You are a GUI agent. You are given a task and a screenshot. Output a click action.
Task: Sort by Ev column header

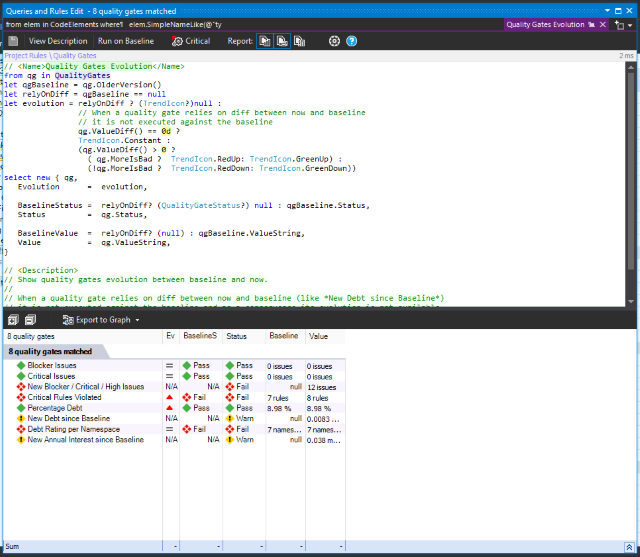(171, 336)
